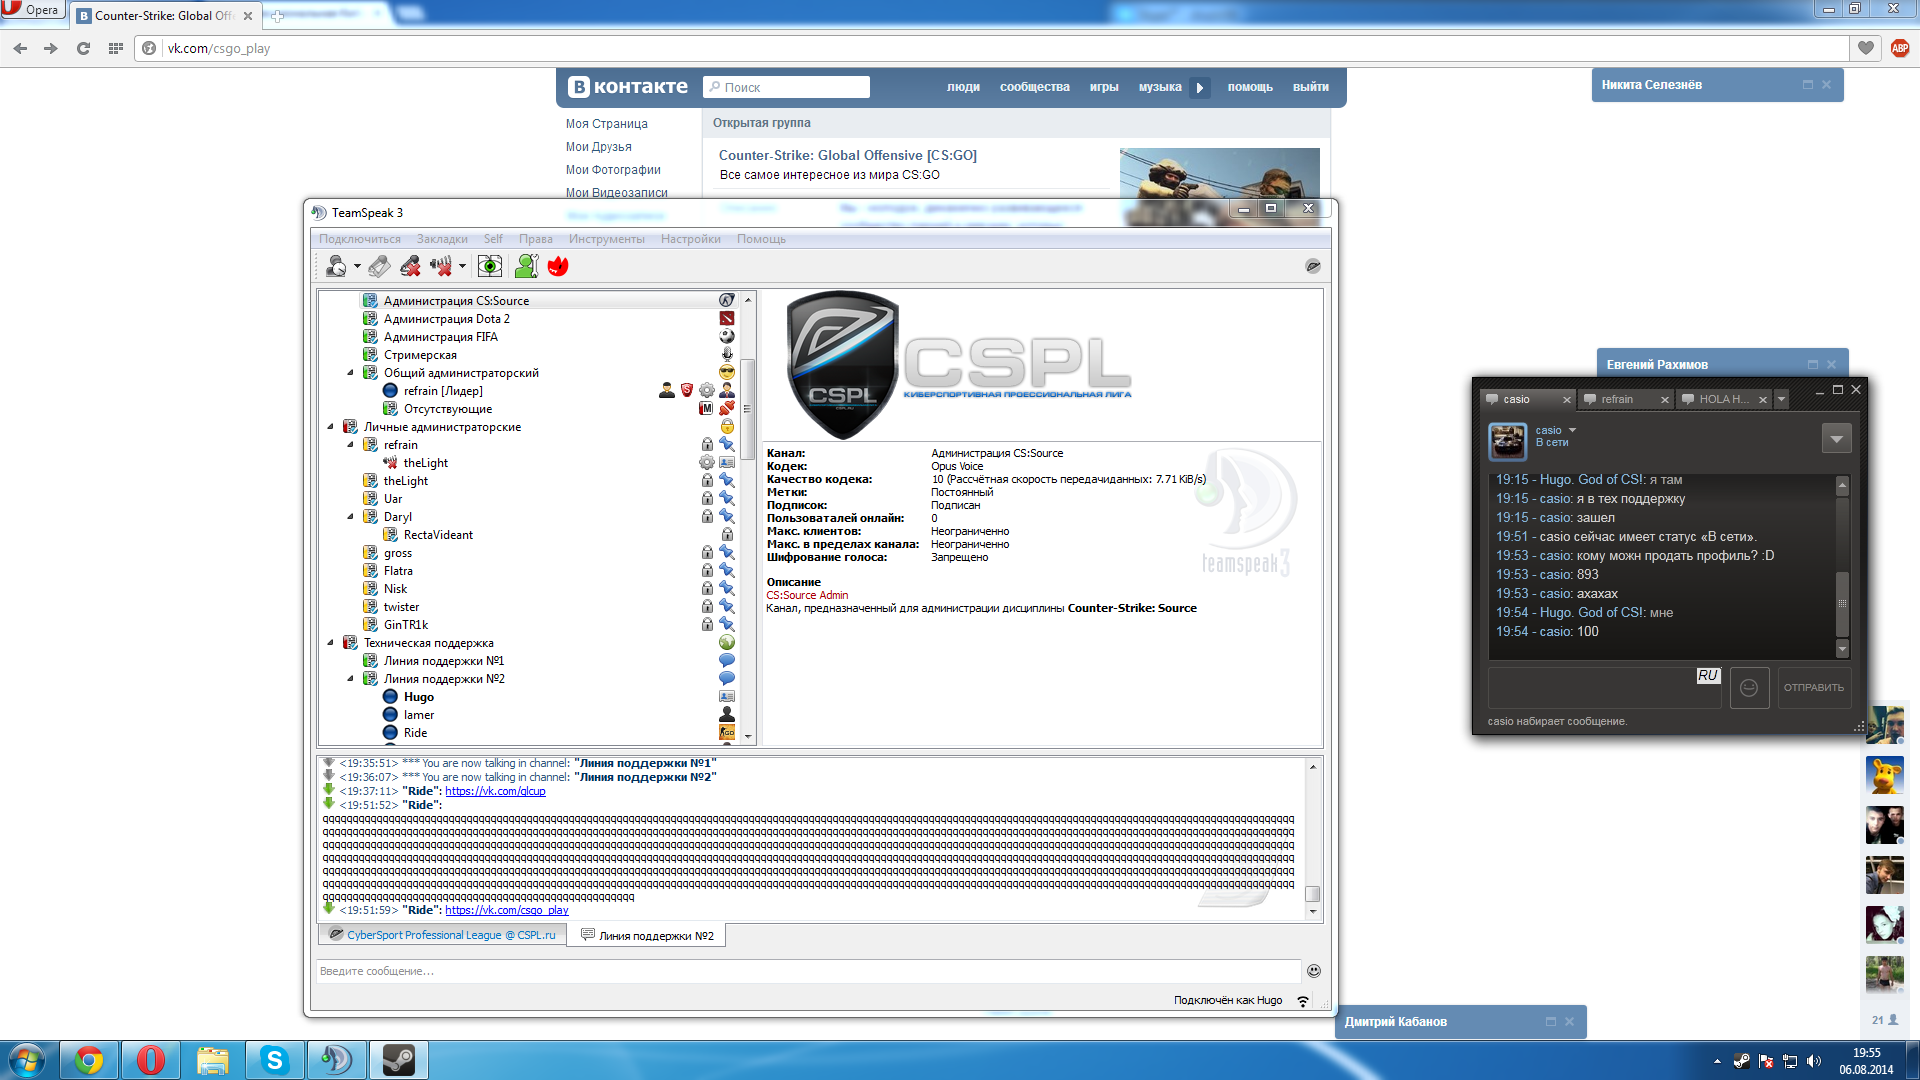Click globe icon on Техническая поддержка row
The height and width of the screenshot is (1080, 1920).
tap(727, 643)
